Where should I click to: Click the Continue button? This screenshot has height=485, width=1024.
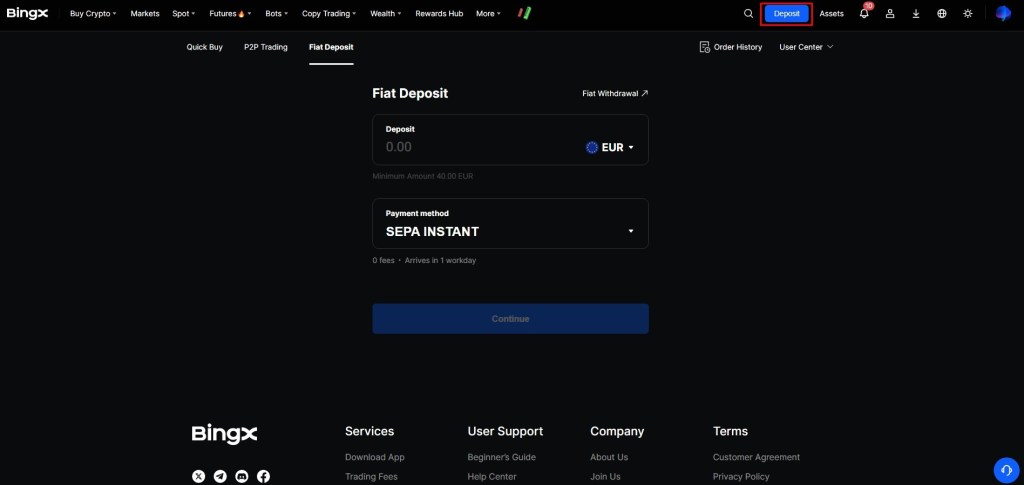click(x=510, y=319)
